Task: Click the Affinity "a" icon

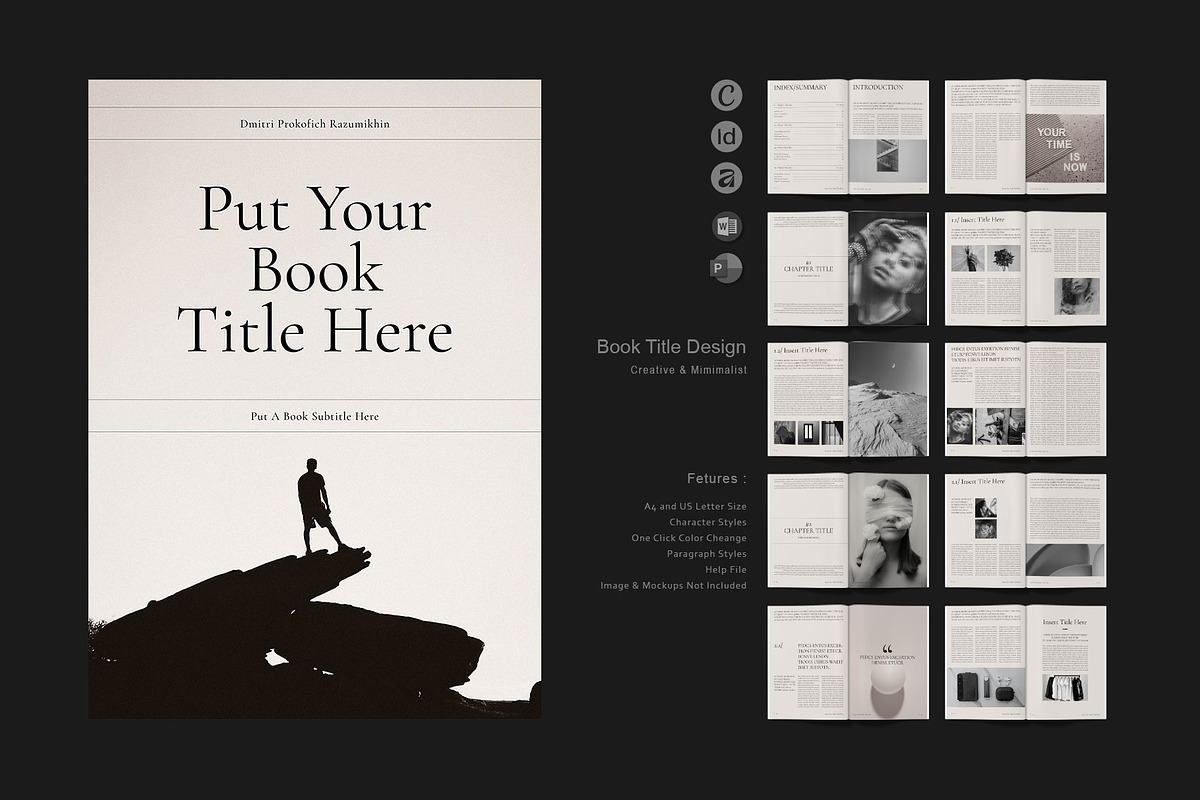Action: pyautogui.click(x=727, y=178)
